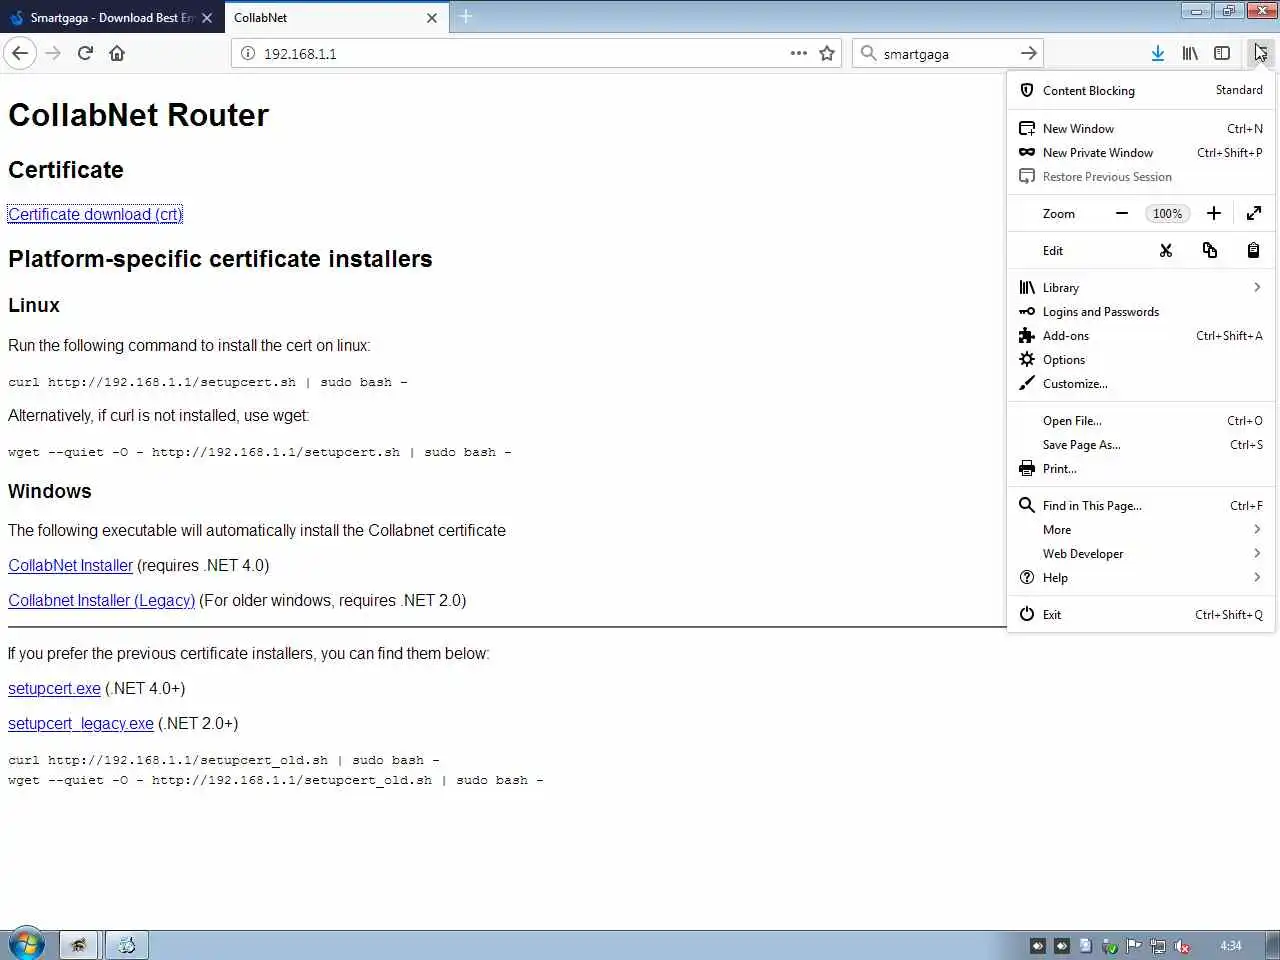Screen dimensions: 1280x960
Task: Open Add-ons from the menu
Action: click(1141, 336)
